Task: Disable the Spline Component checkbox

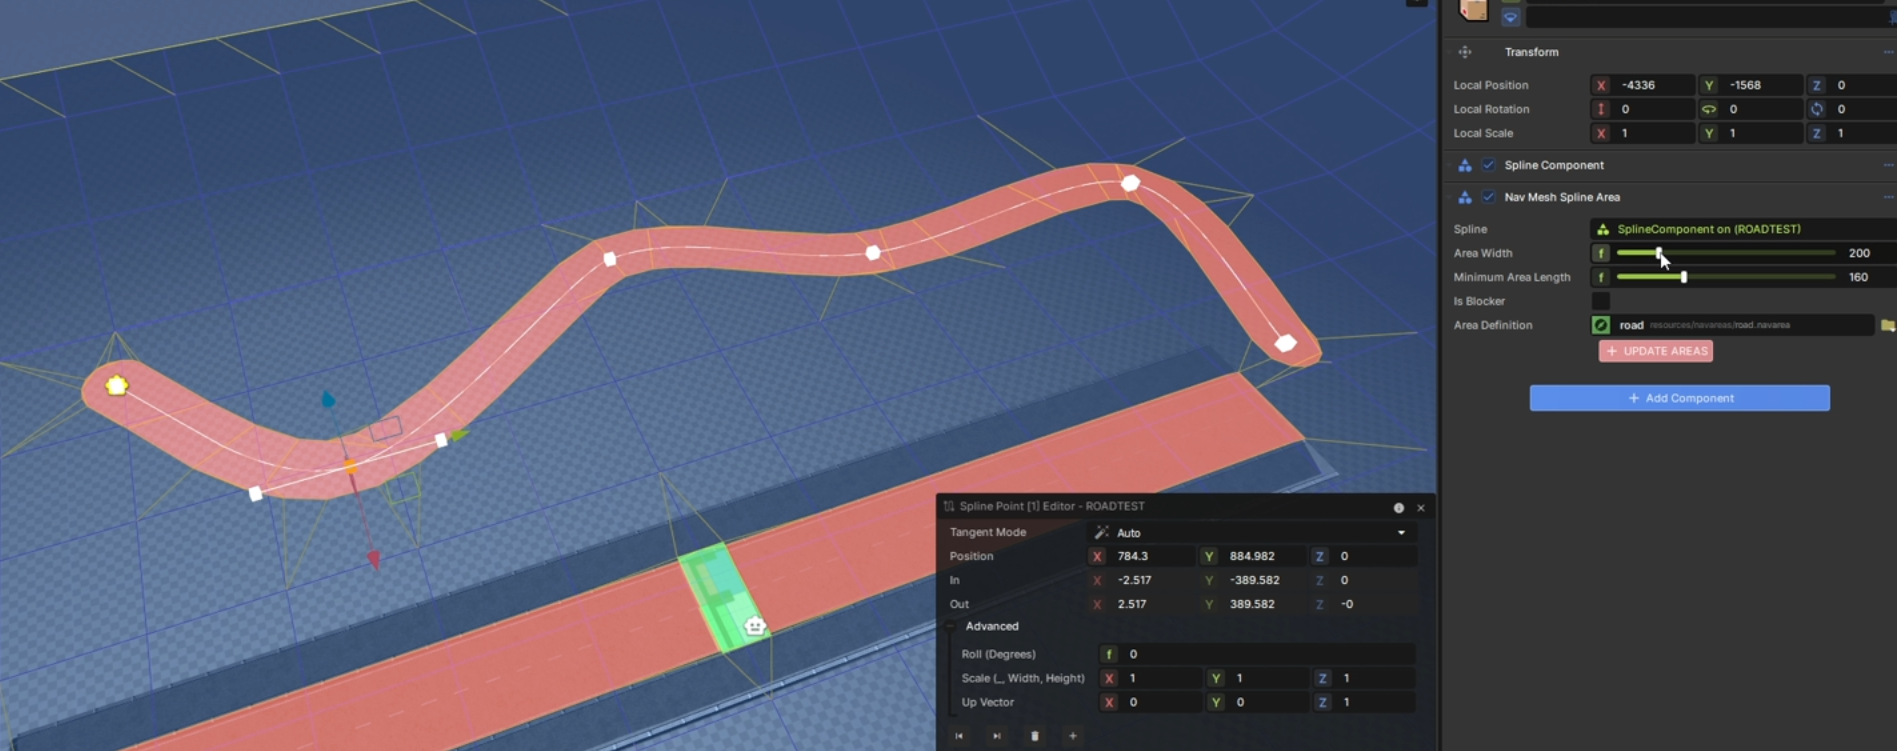Action: 1489,165
